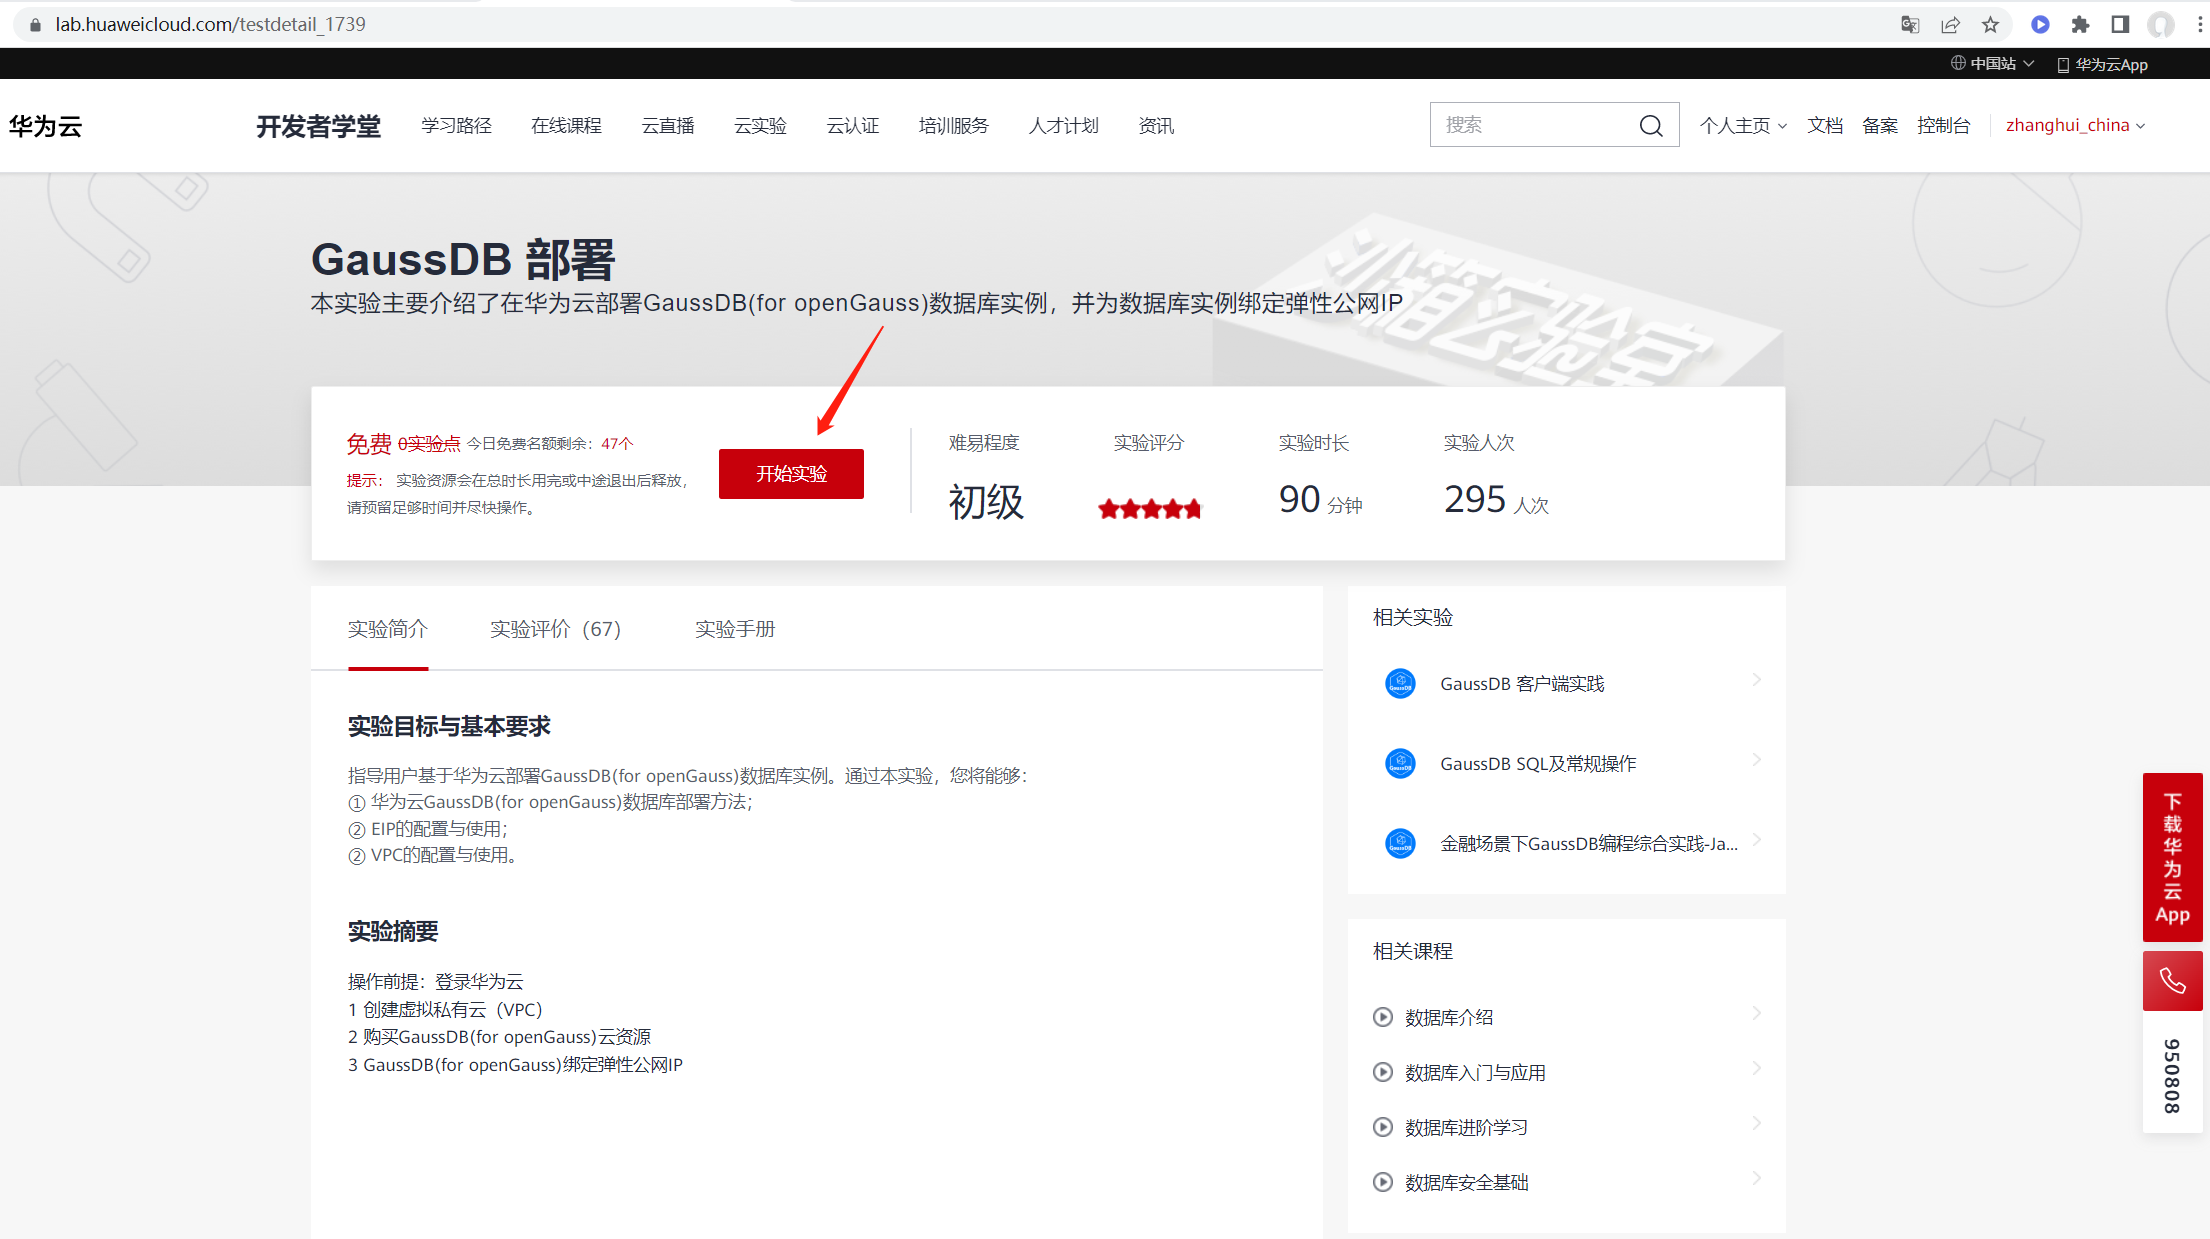Open the 云实验 menu item
The width and height of the screenshot is (2210, 1239).
tap(760, 125)
